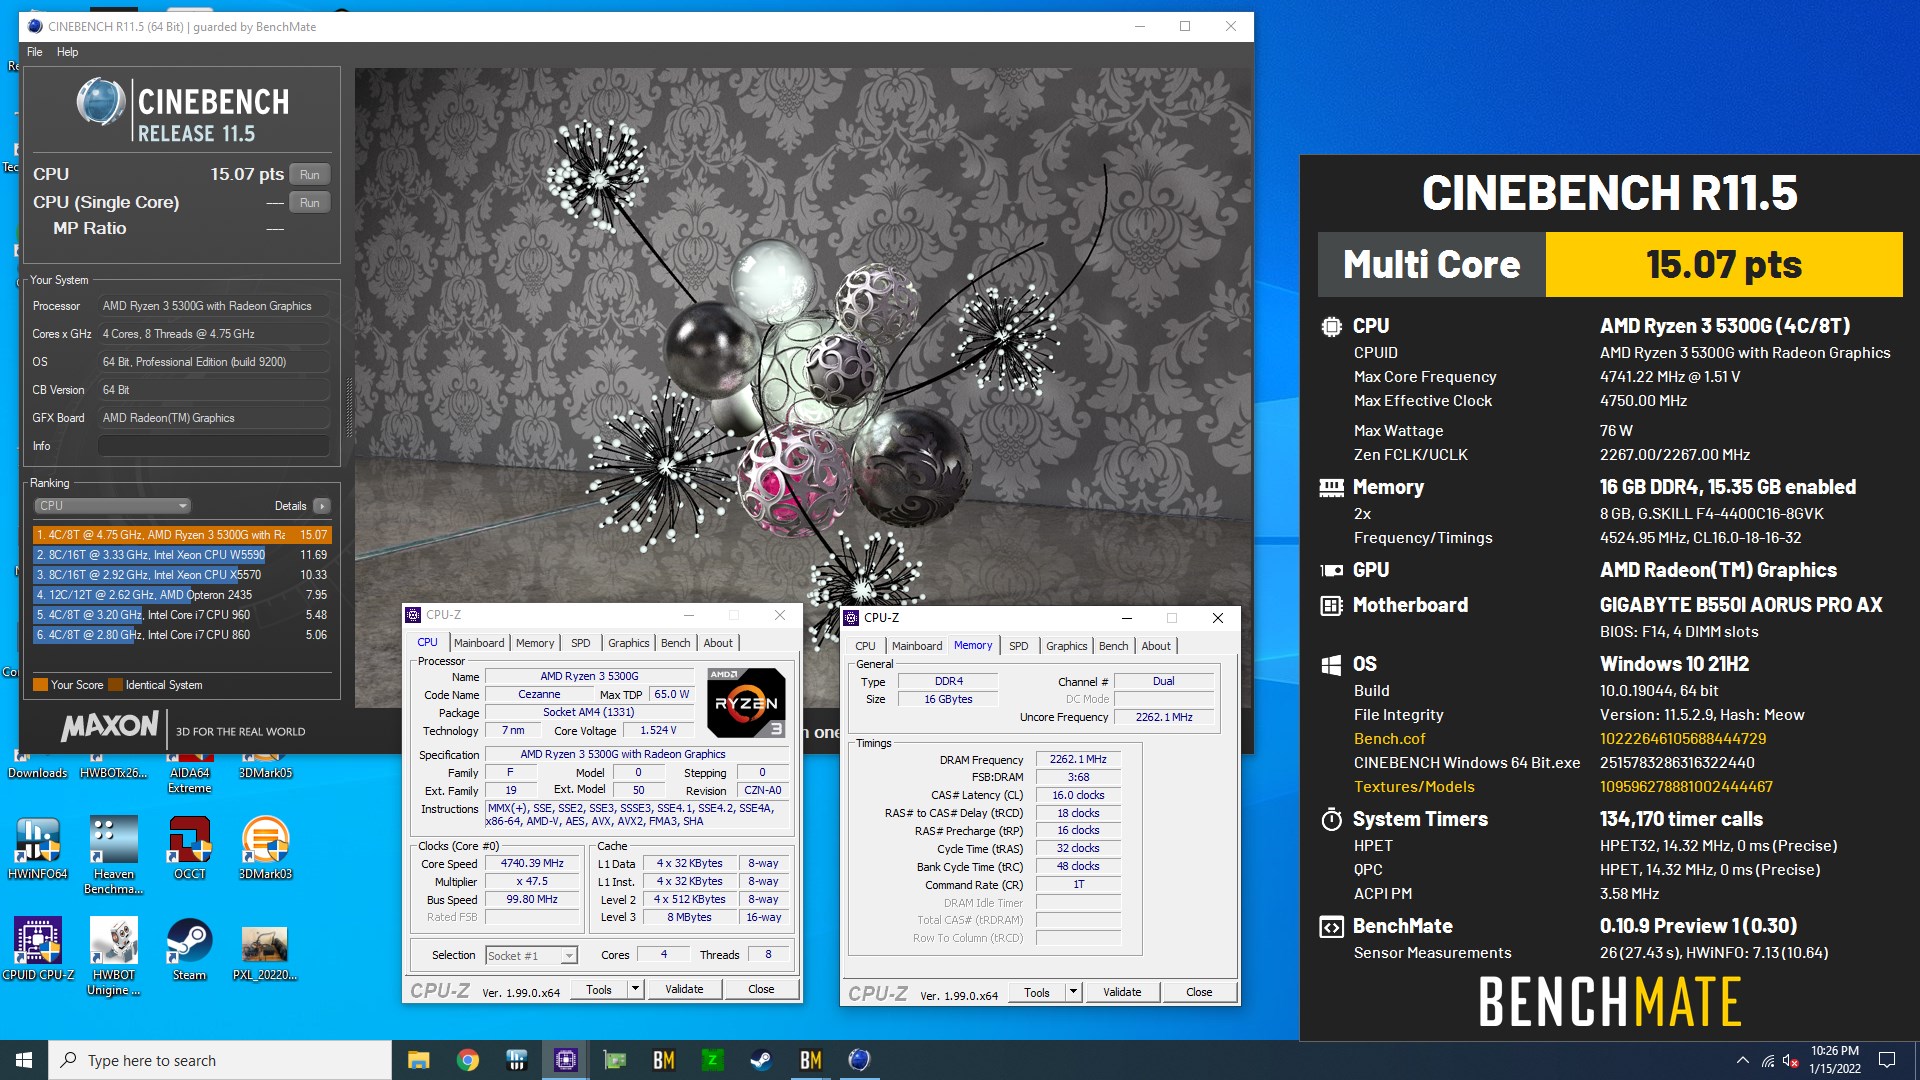1920x1080 pixels.
Task: Expand Tools dropdown arrow in left CPU-Z
Action: click(635, 990)
